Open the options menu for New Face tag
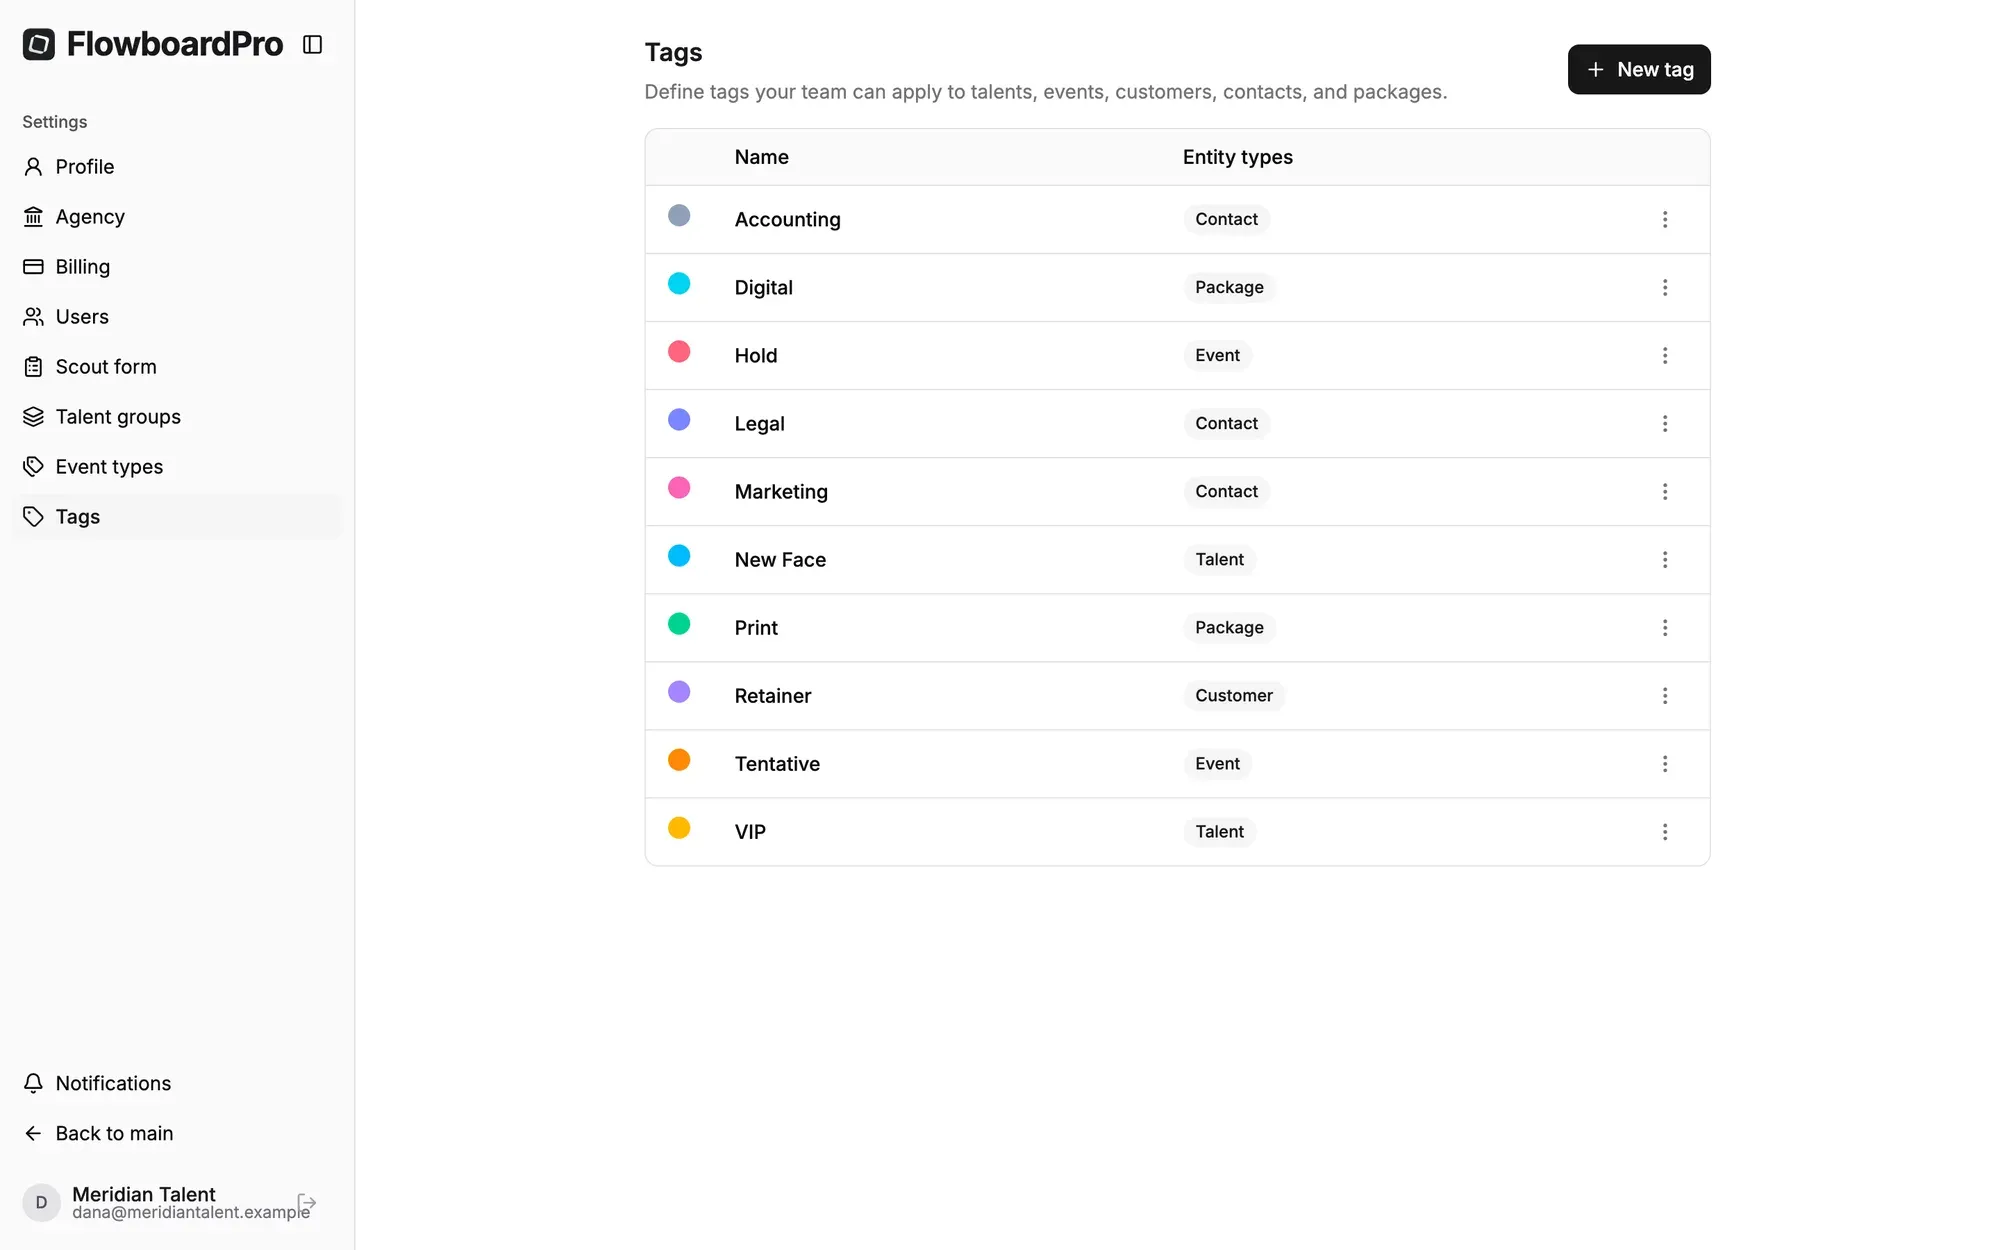The height and width of the screenshot is (1250, 2000). [1665, 559]
